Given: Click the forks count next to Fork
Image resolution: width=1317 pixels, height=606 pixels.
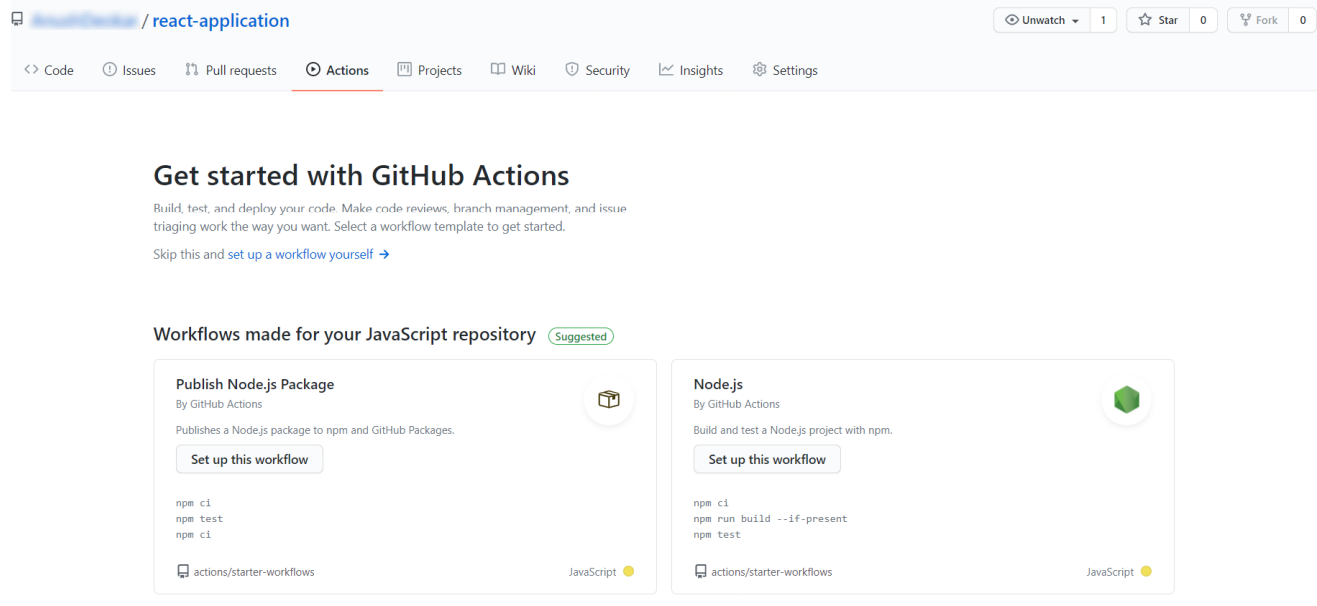Looking at the screenshot, I should 1303,20.
